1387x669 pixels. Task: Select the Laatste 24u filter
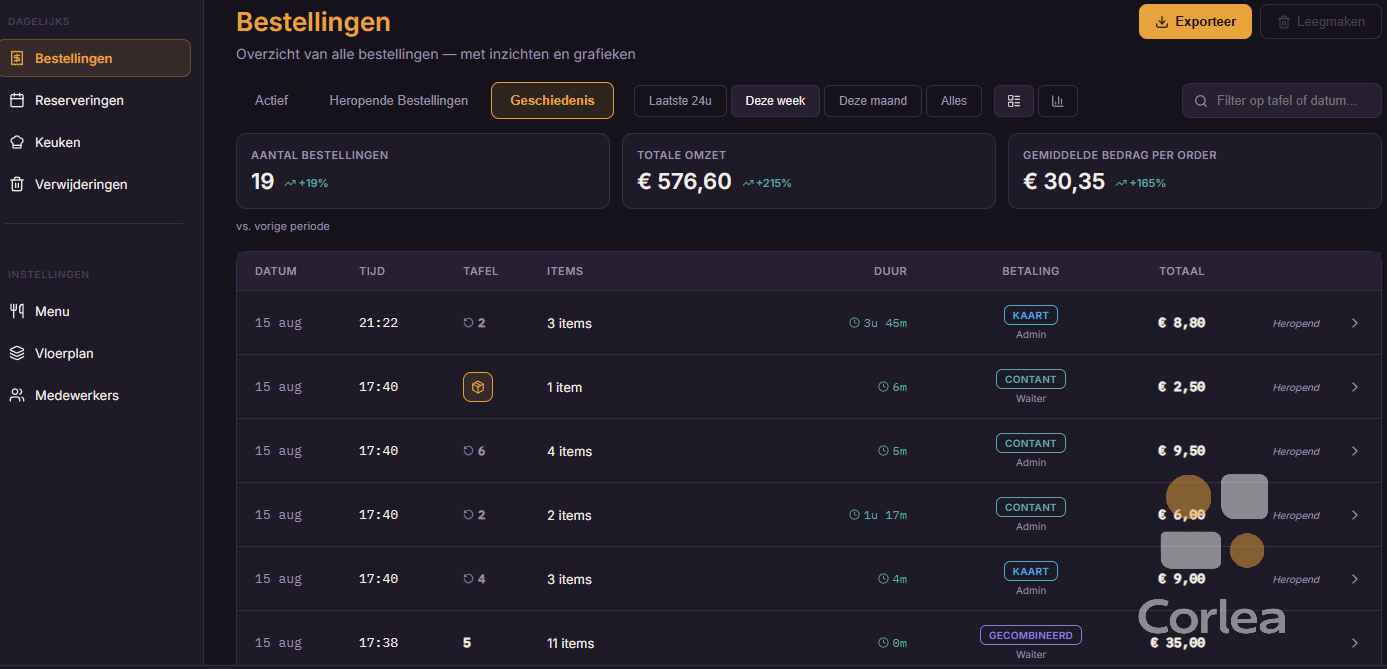point(680,101)
